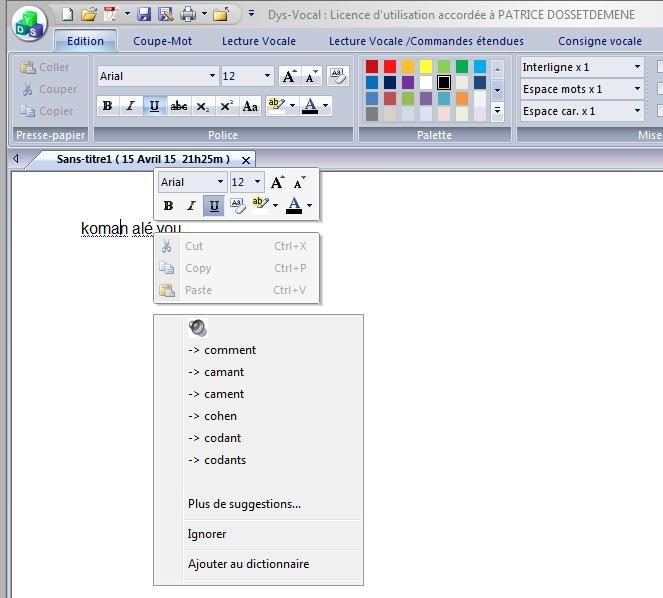Image resolution: width=663 pixels, height=598 pixels.
Task: Apply font color from the floating mini toolbar
Action: pyautogui.click(x=294, y=206)
